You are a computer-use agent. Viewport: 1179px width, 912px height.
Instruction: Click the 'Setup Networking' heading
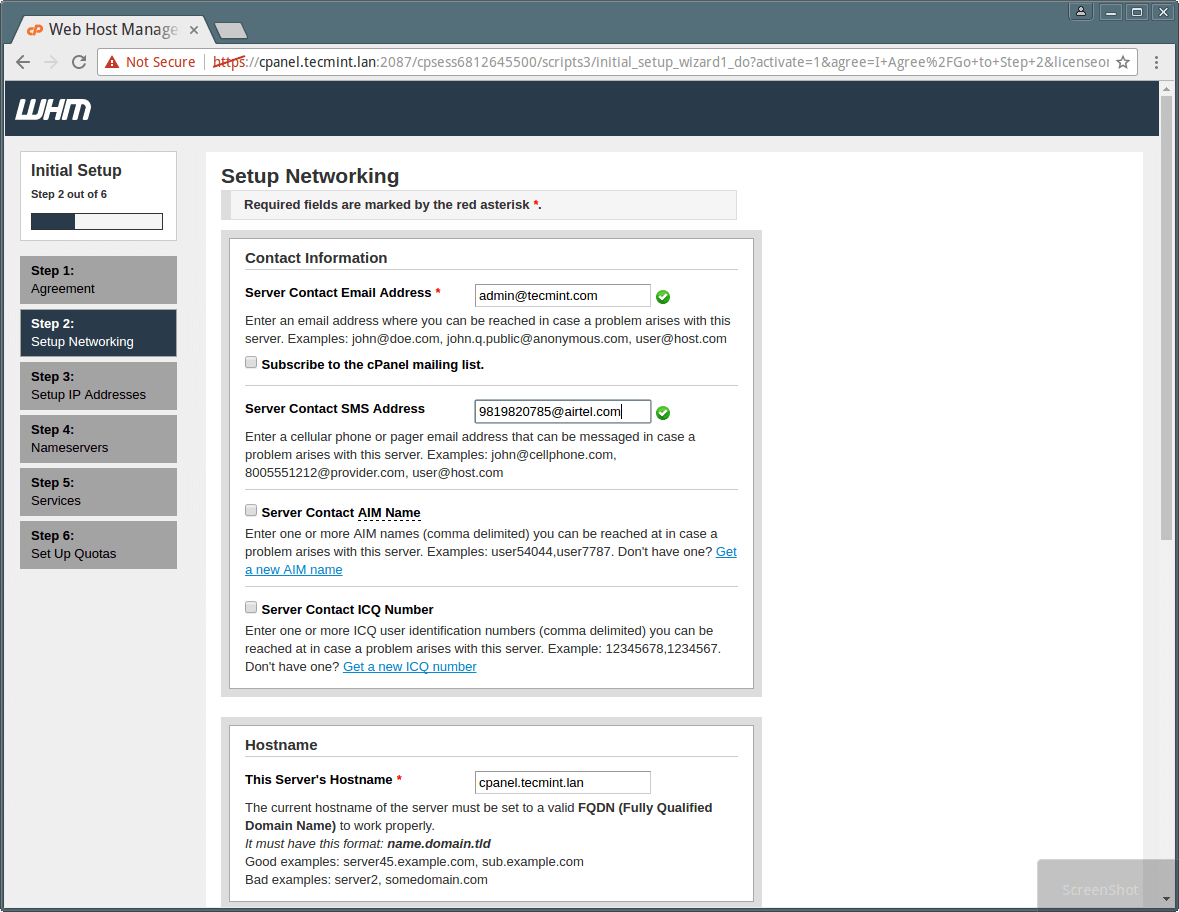(310, 176)
